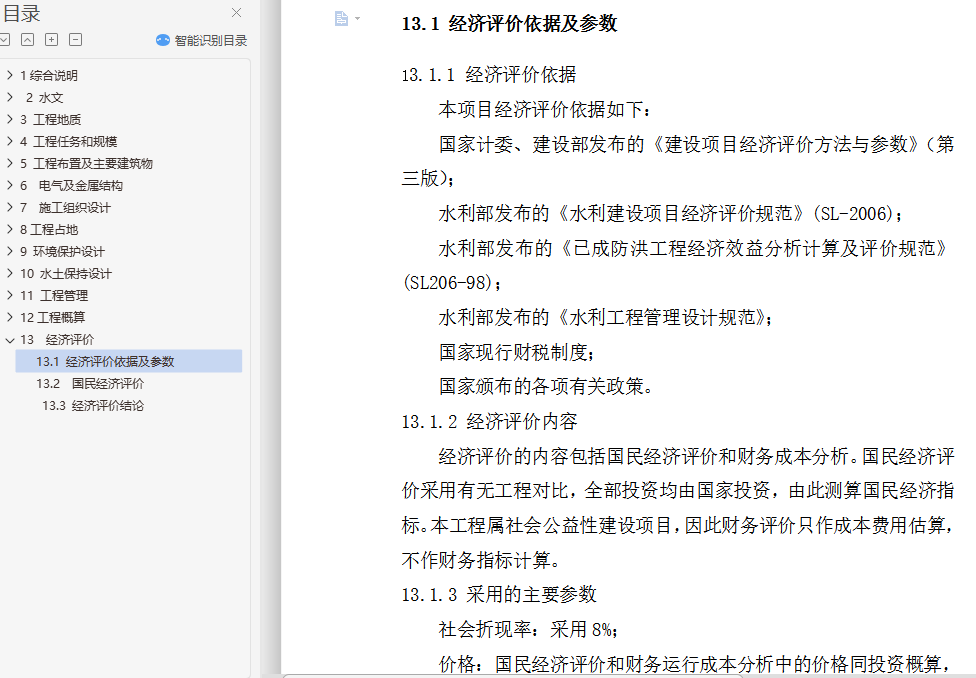Expand the 3 工程地质 chapter
This screenshot has height=678, width=976.
coord(9,119)
